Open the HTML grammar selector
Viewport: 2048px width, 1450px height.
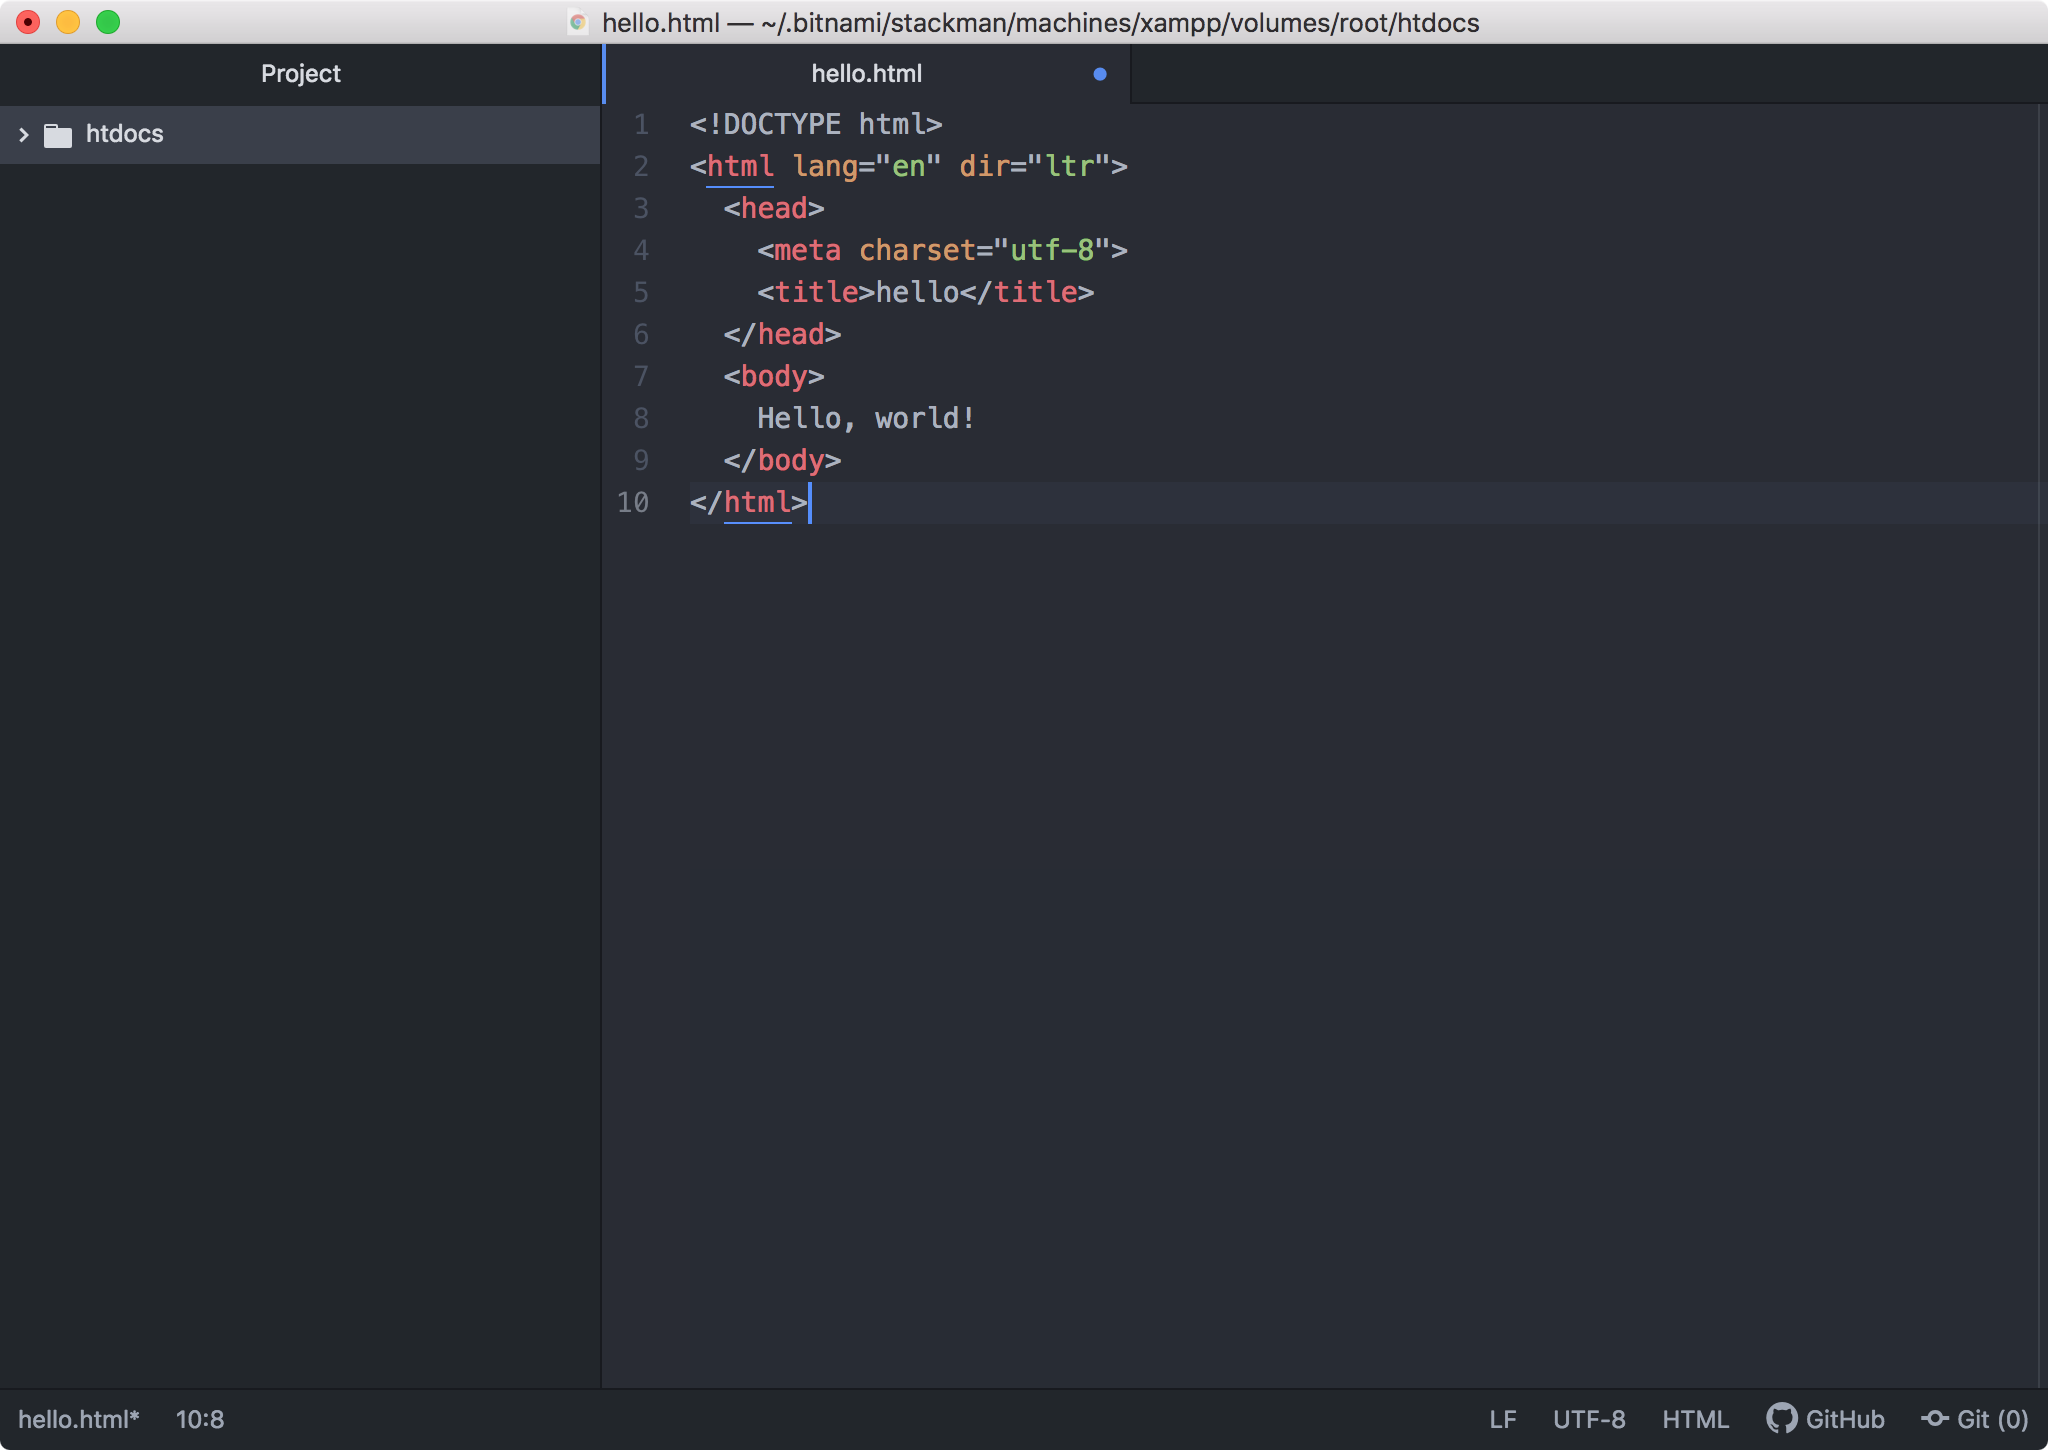click(1695, 1419)
